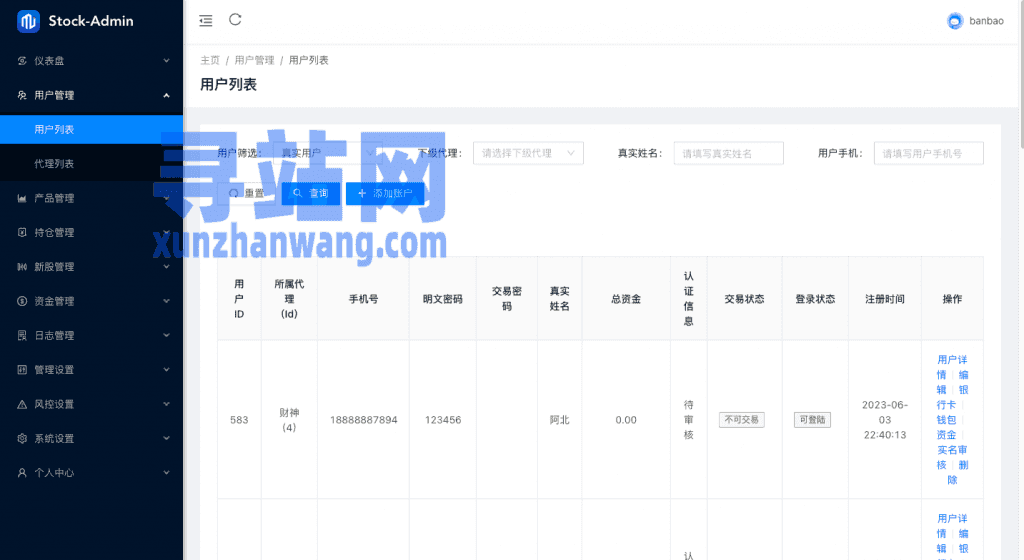Select 用户列表 in the sidebar

[x=91, y=129]
